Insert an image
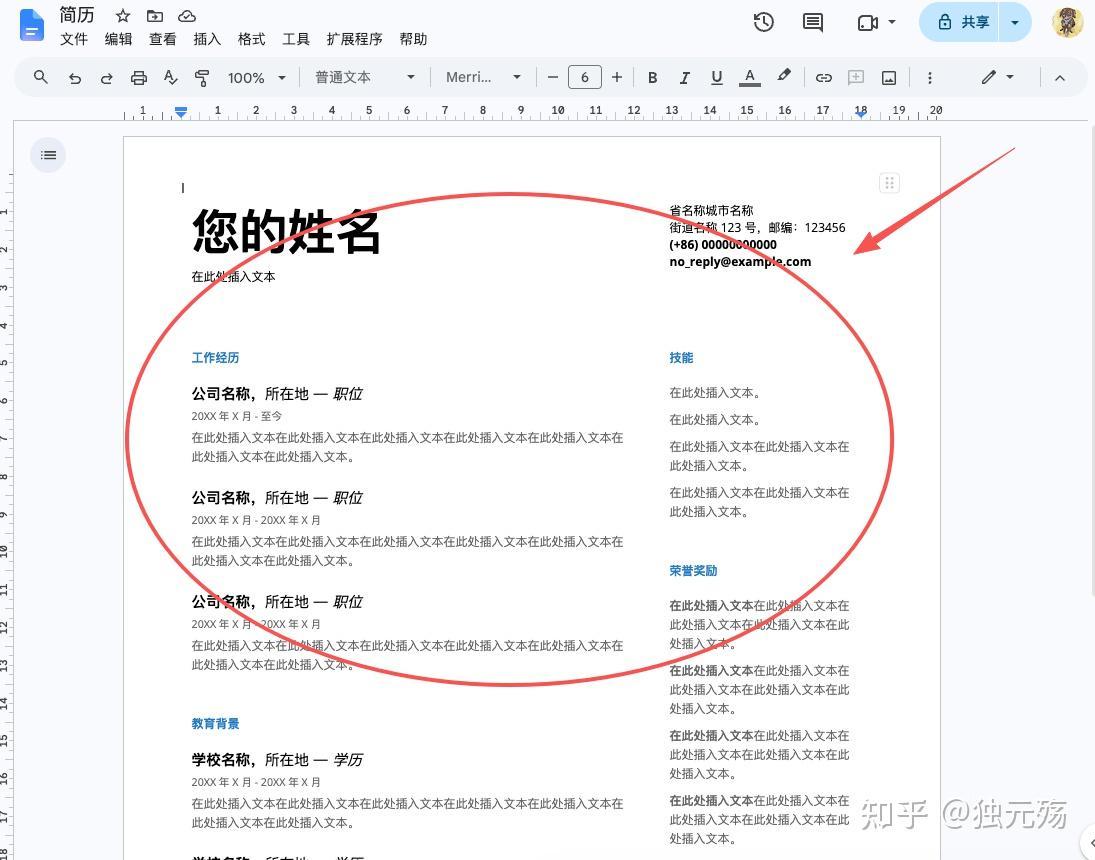The width and height of the screenshot is (1095, 860). [x=888, y=78]
